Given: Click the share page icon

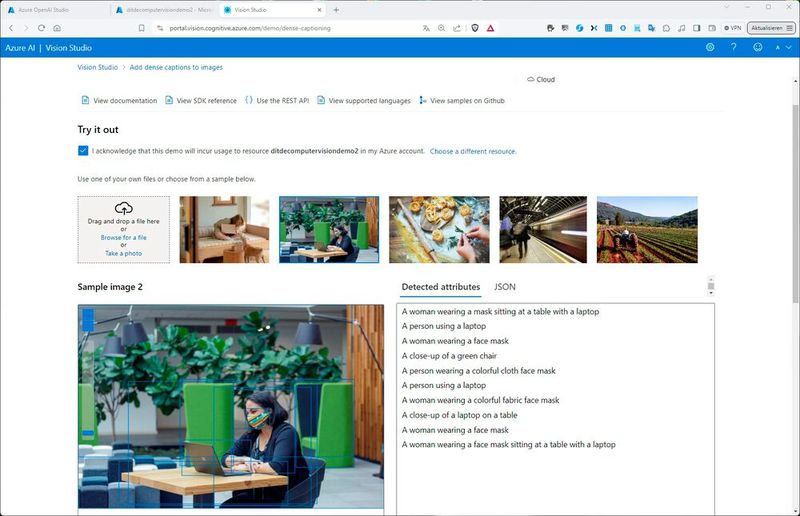Looking at the screenshot, I should 457,28.
